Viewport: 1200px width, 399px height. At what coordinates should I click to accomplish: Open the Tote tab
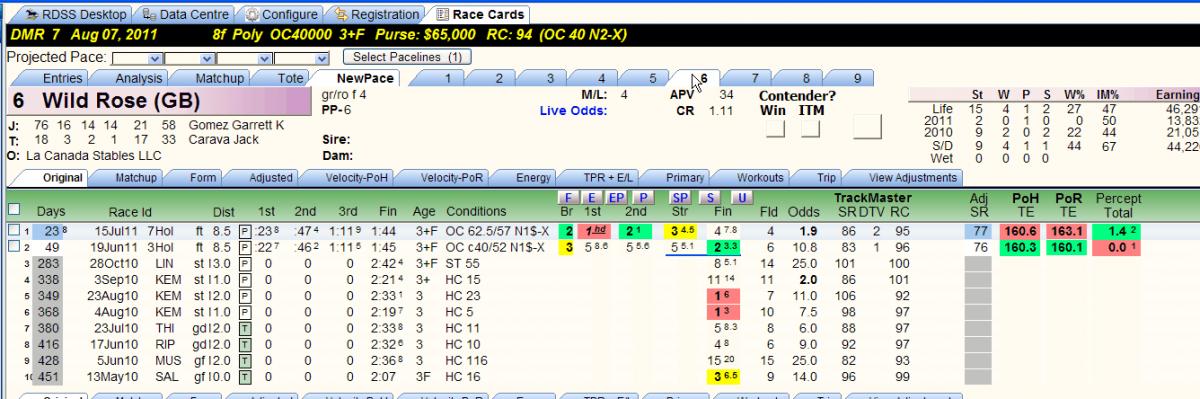pyautogui.click(x=291, y=77)
